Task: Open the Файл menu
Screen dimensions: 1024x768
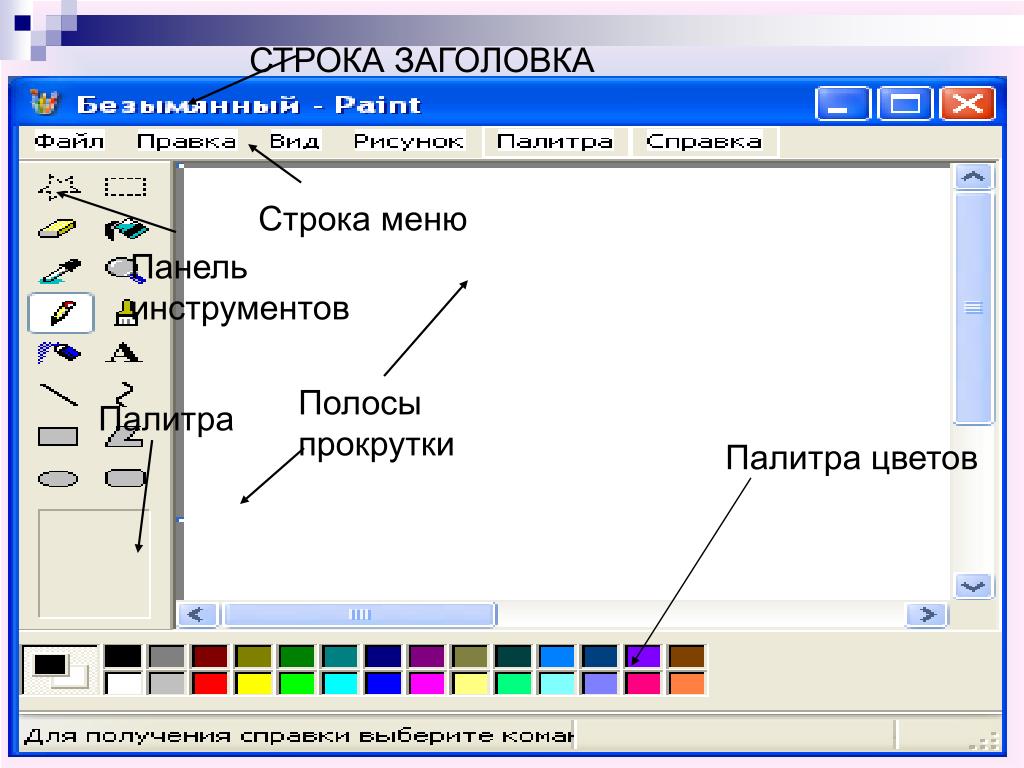Action: click(x=69, y=141)
